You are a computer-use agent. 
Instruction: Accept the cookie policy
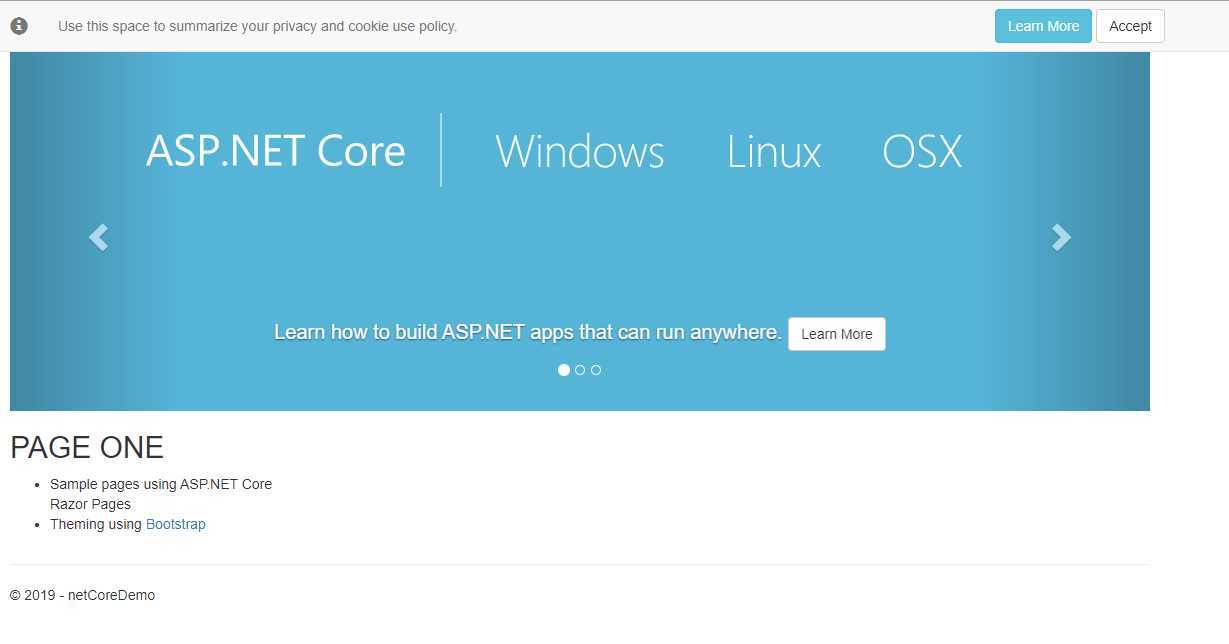1130,26
